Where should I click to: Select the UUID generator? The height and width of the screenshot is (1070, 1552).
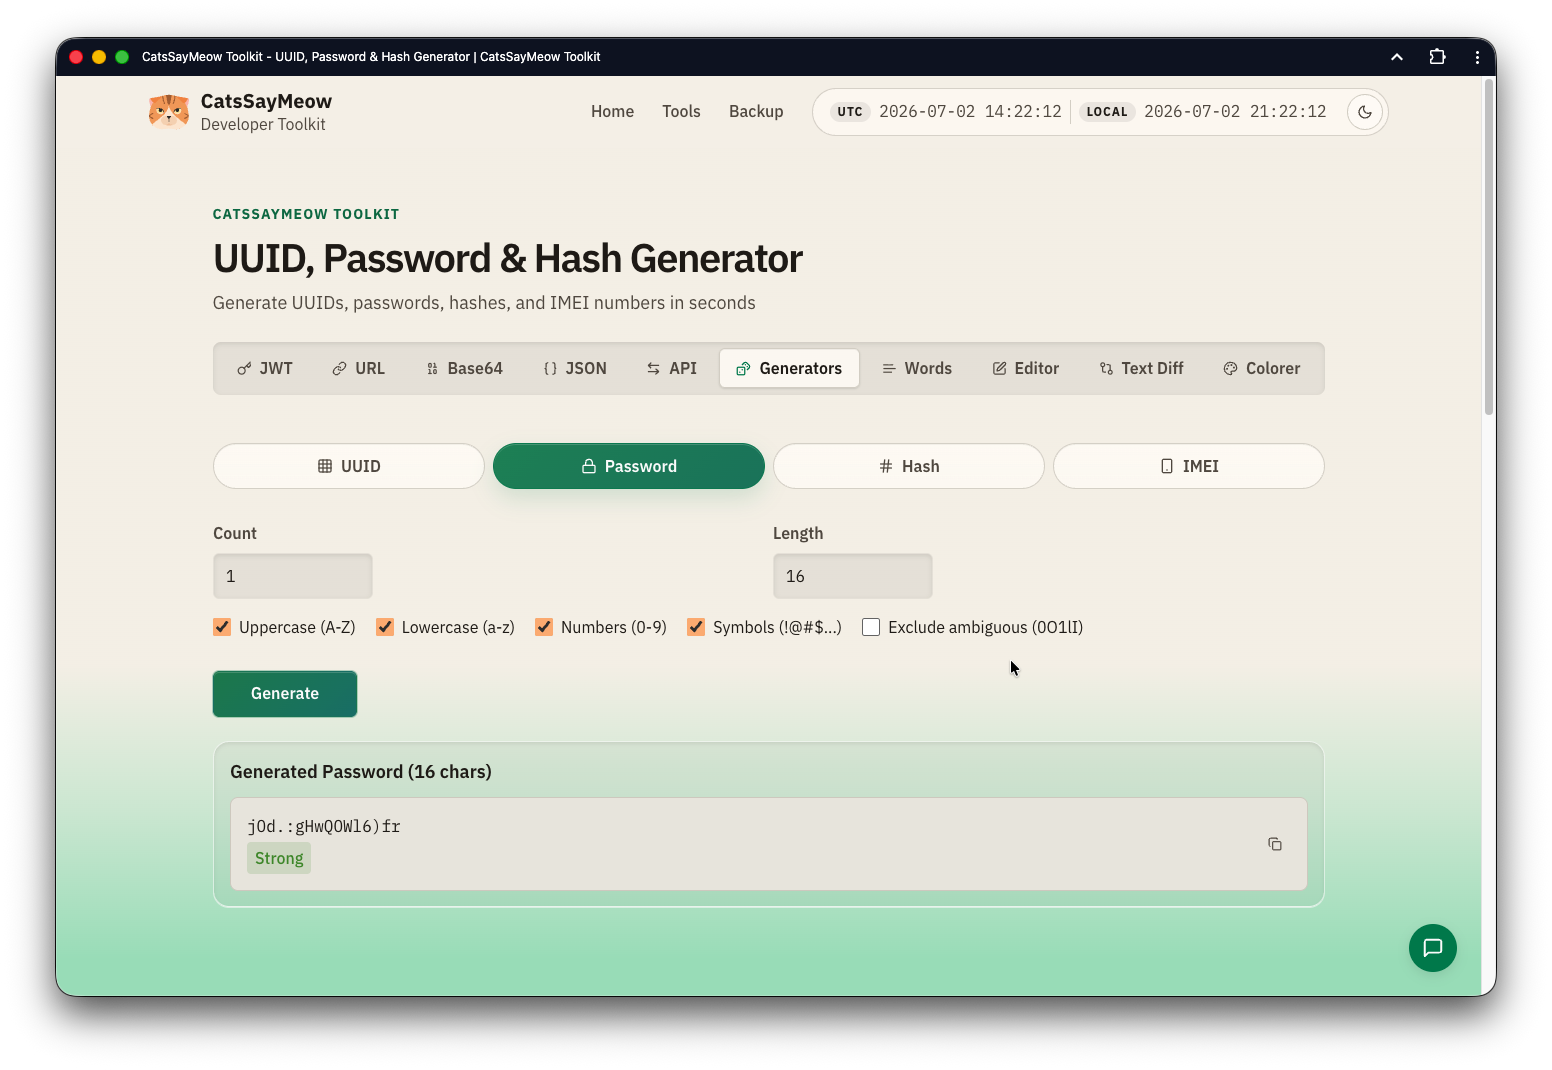click(x=349, y=466)
